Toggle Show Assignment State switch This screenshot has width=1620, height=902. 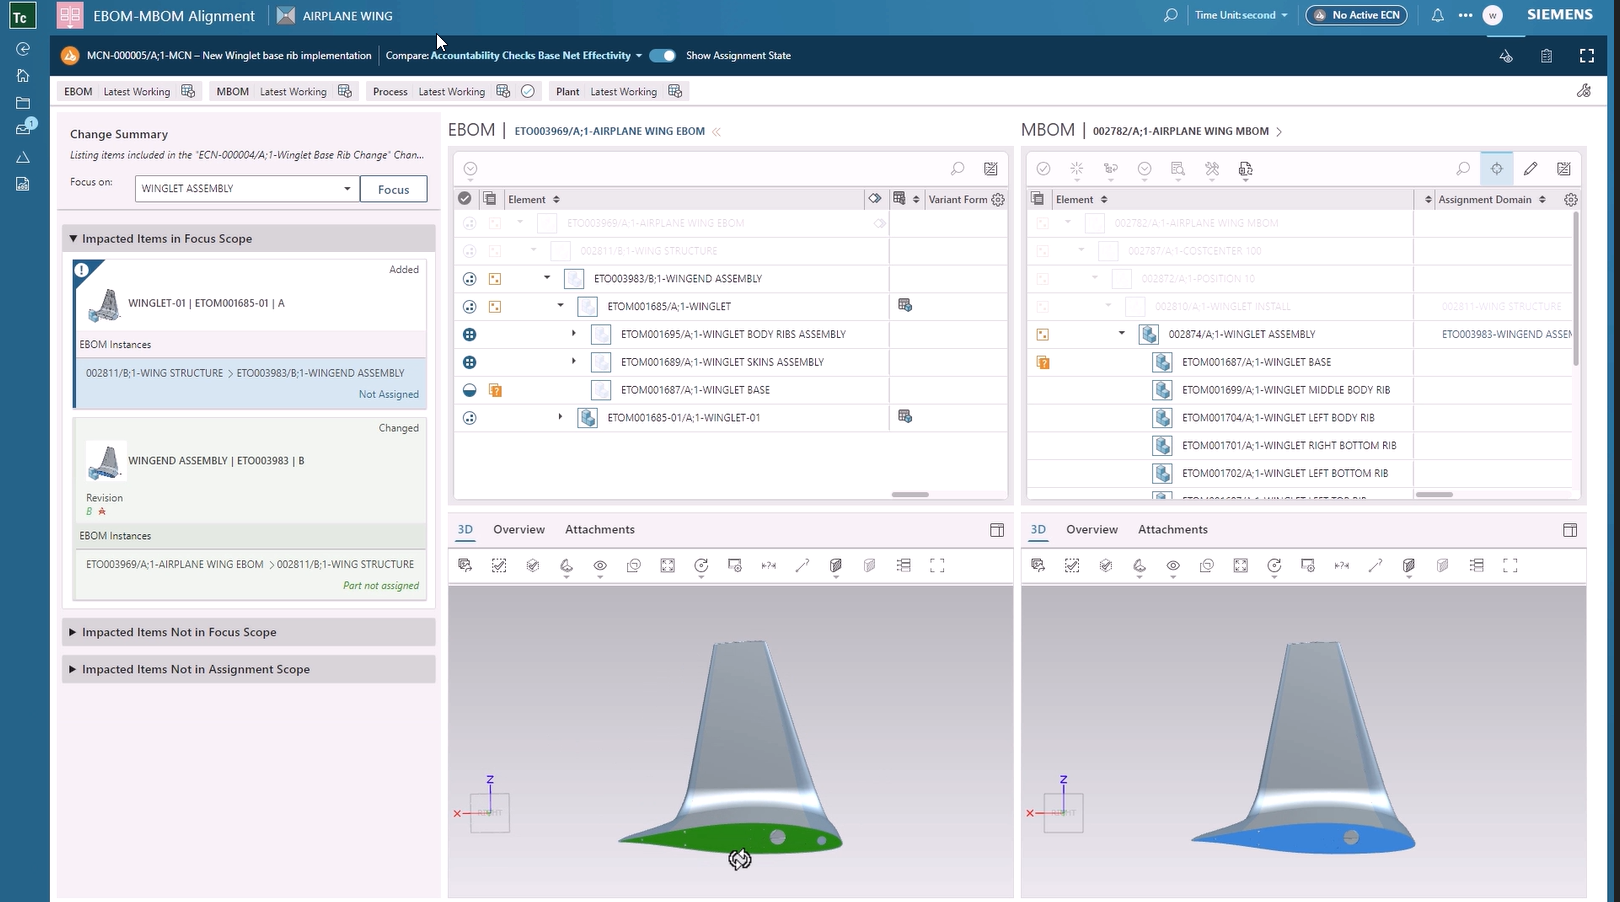point(662,56)
